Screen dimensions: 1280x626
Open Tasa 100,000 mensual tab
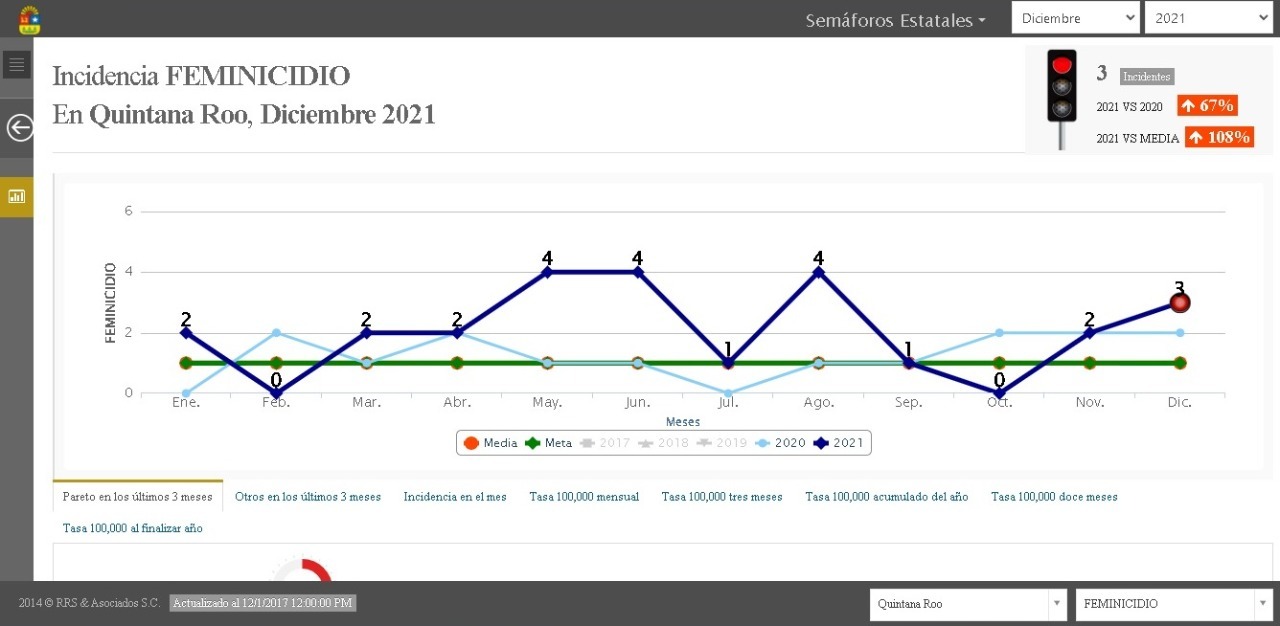pos(584,497)
